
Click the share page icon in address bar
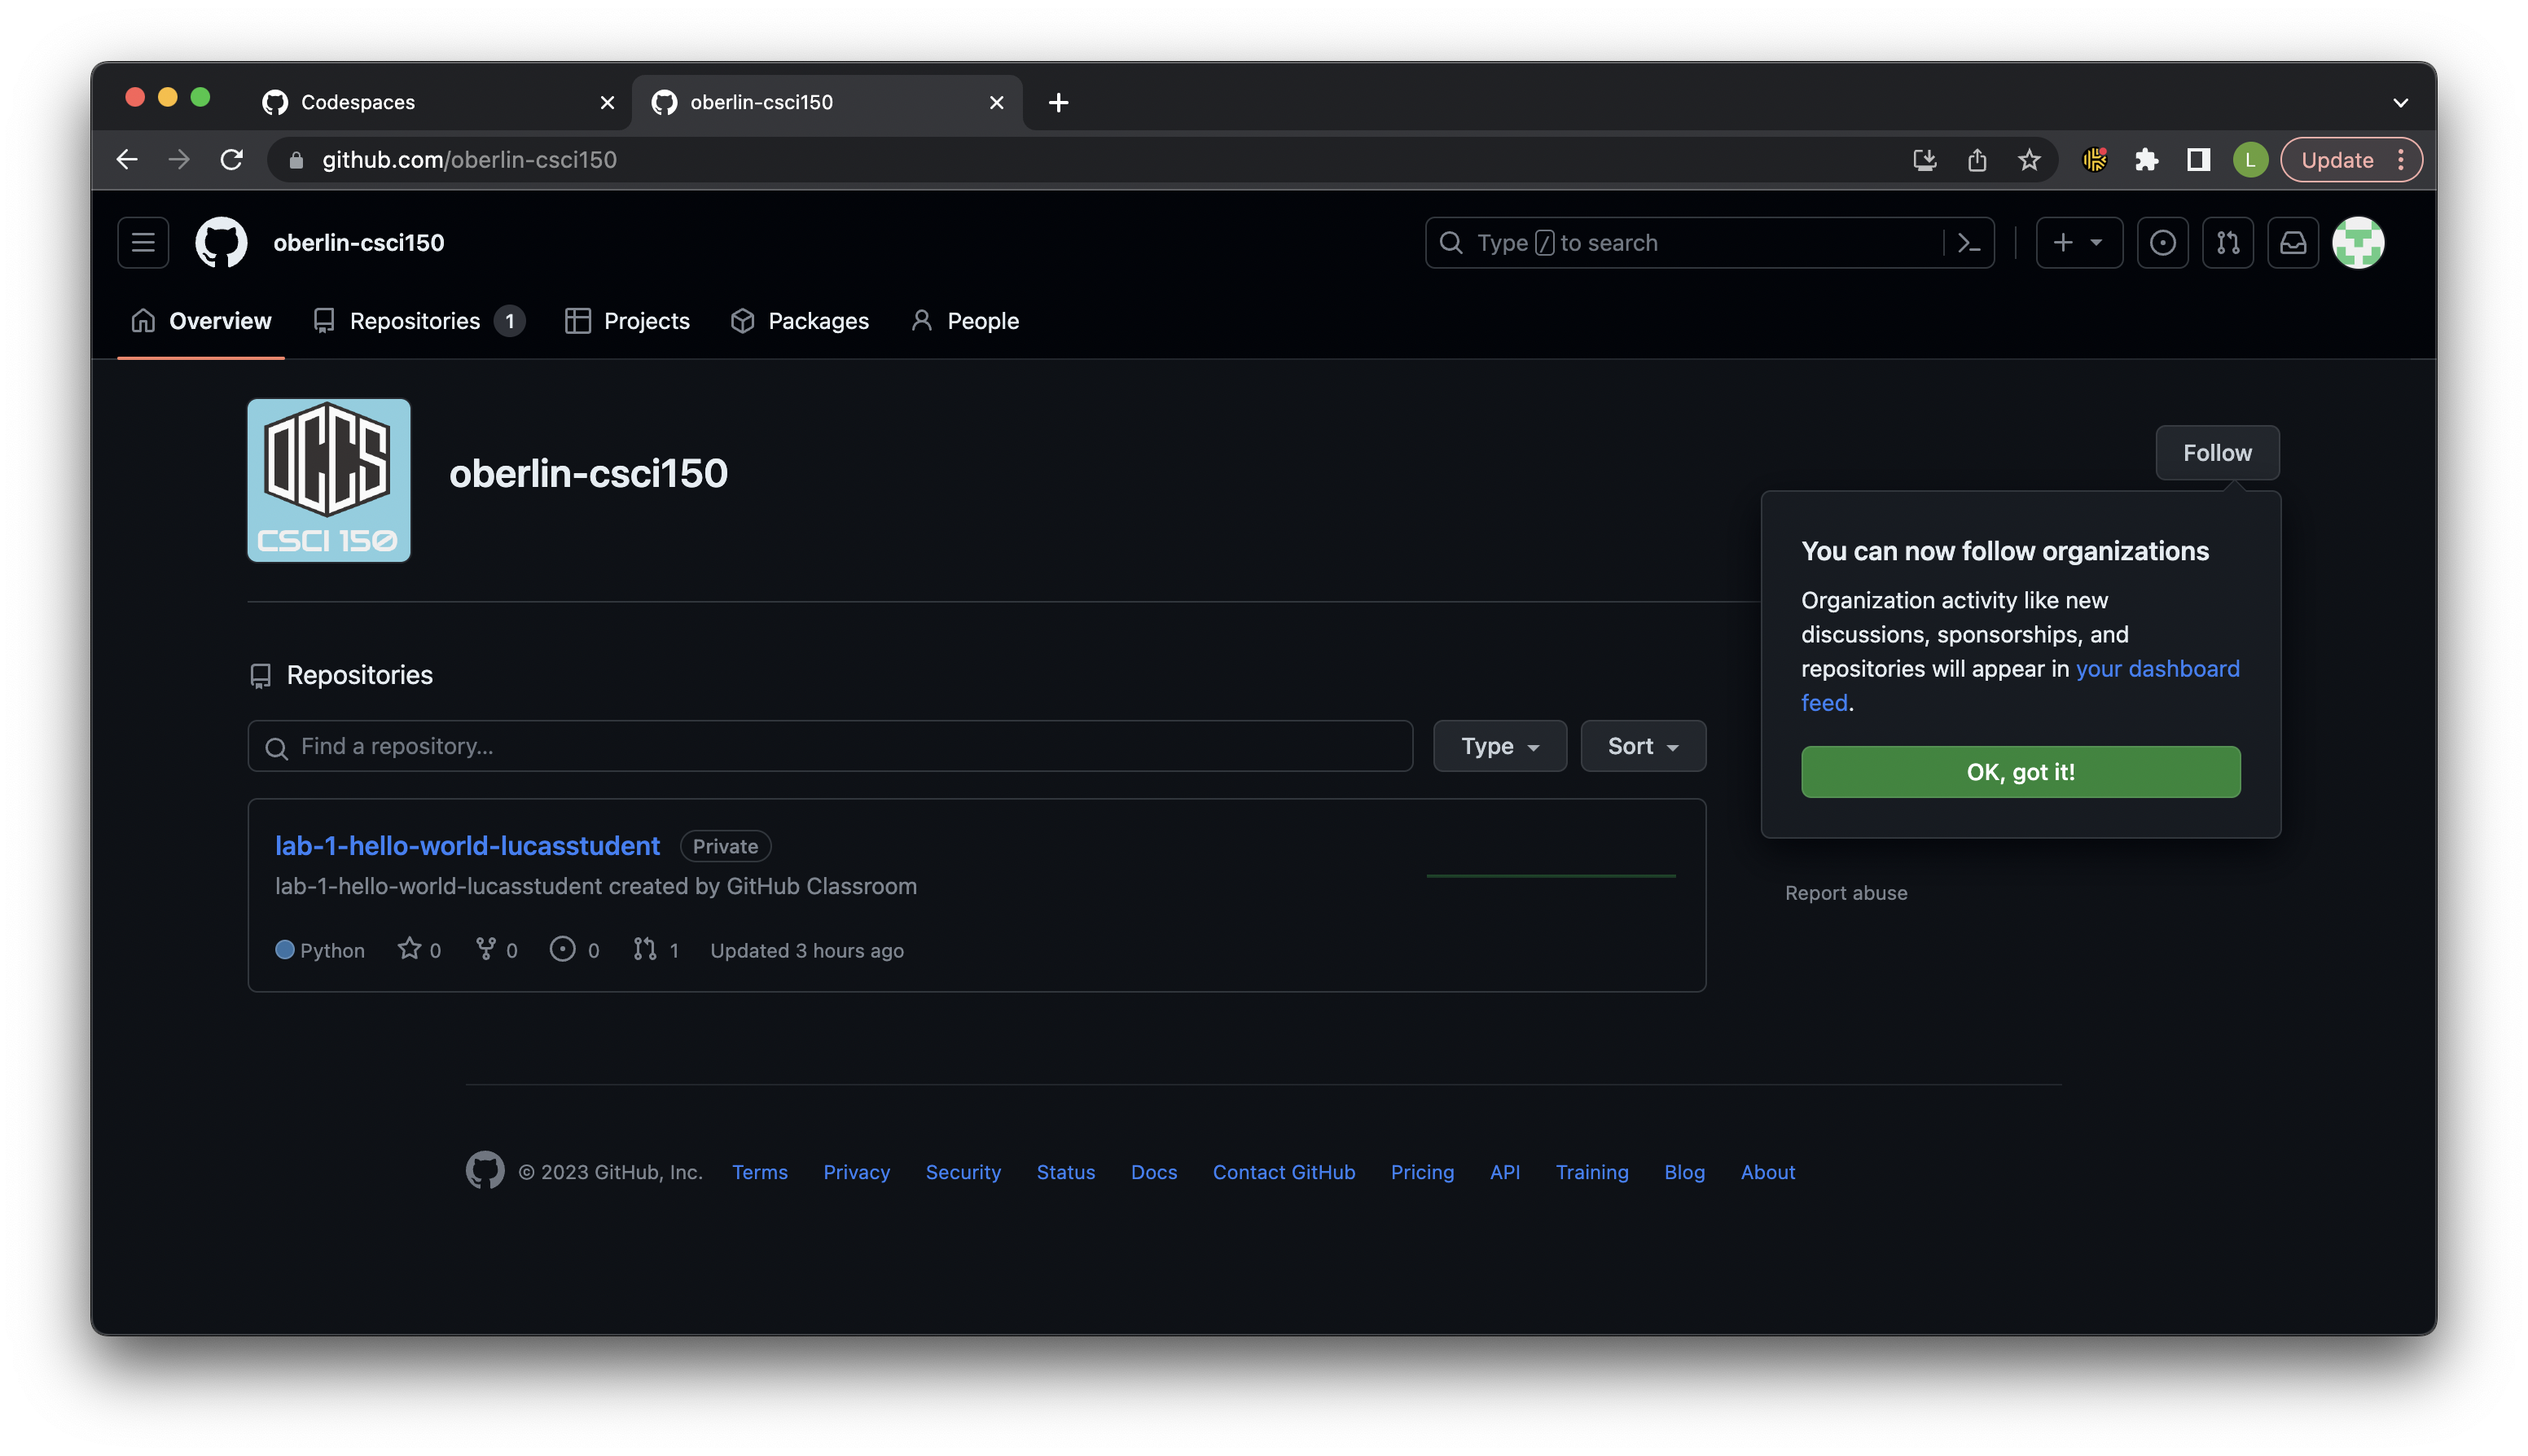[x=1977, y=160]
